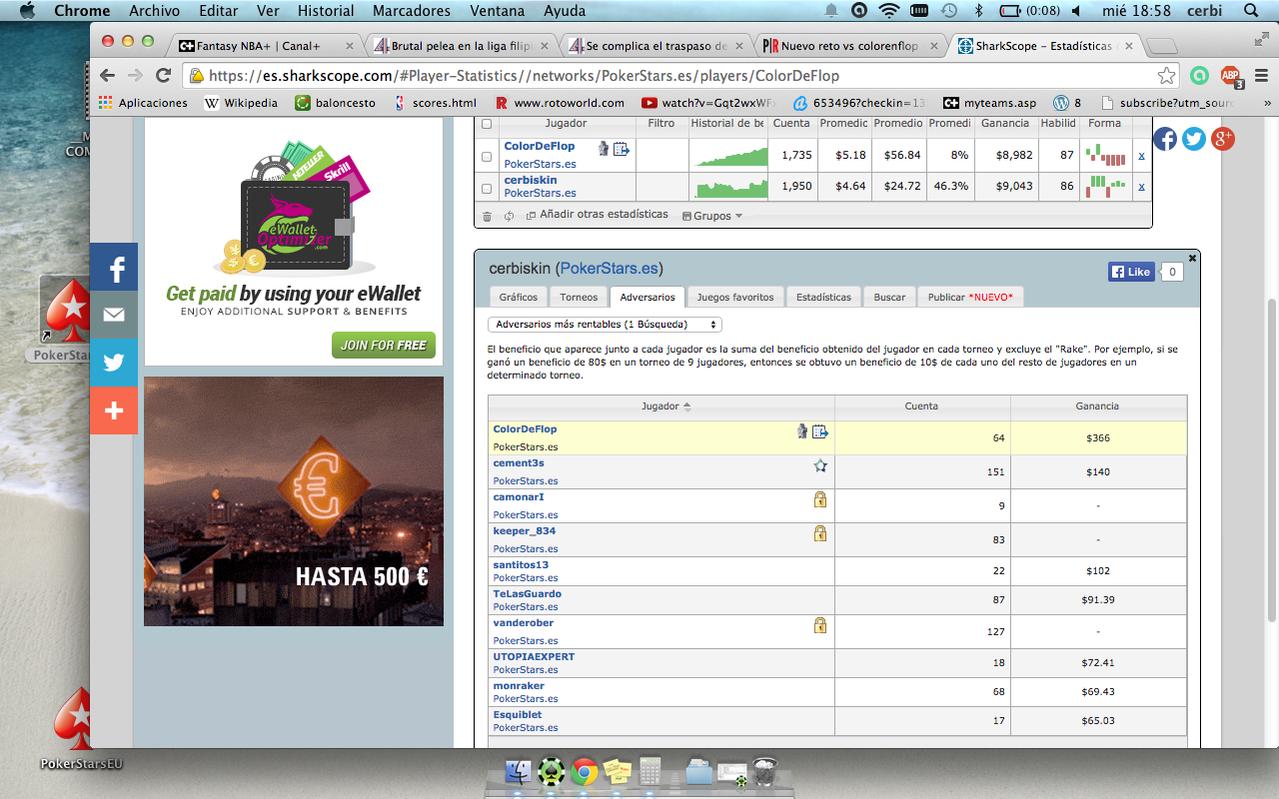Screen dimensions: 1279x799
Task: Click Añadir otras estadísticas link
Action: [x=603, y=215]
